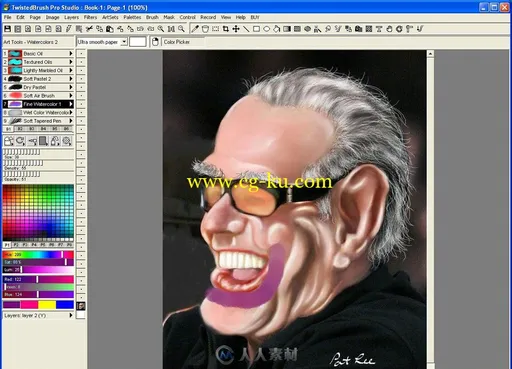
Task: Open the Filters menu
Action: point(90,17)
